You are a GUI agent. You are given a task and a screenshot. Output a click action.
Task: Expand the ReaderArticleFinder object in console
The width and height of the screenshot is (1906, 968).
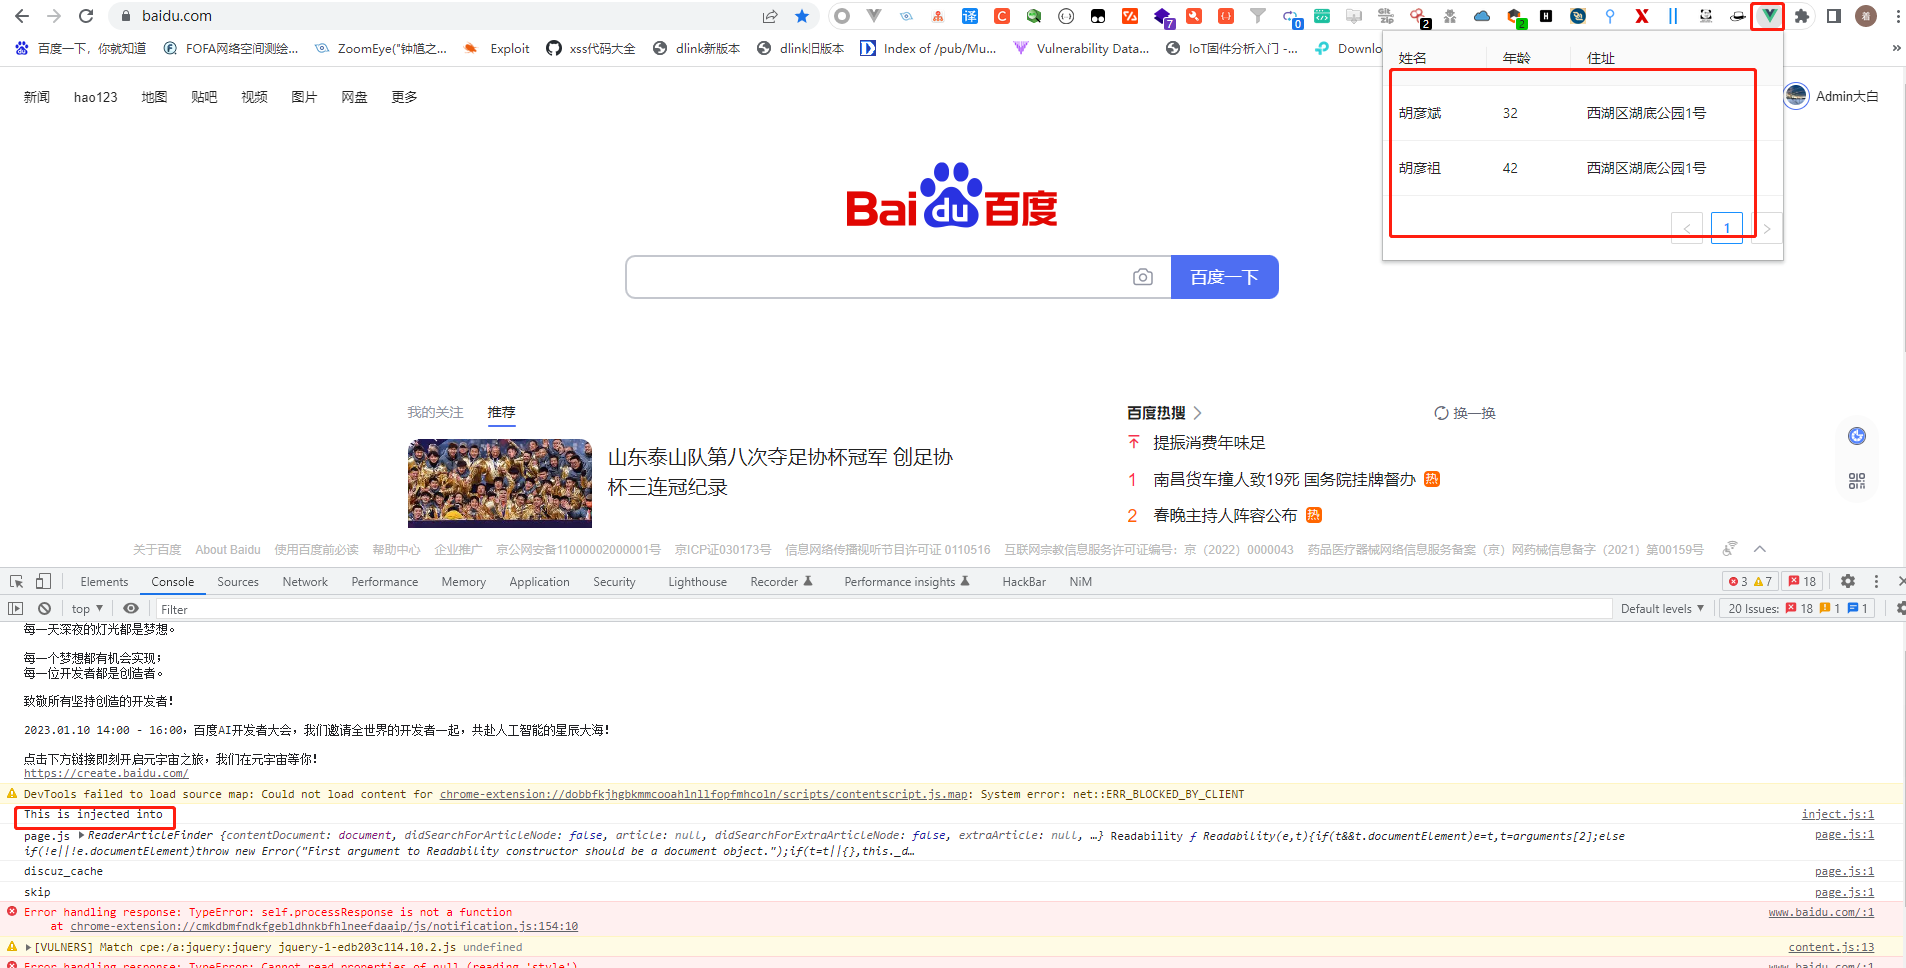(81, 835)
